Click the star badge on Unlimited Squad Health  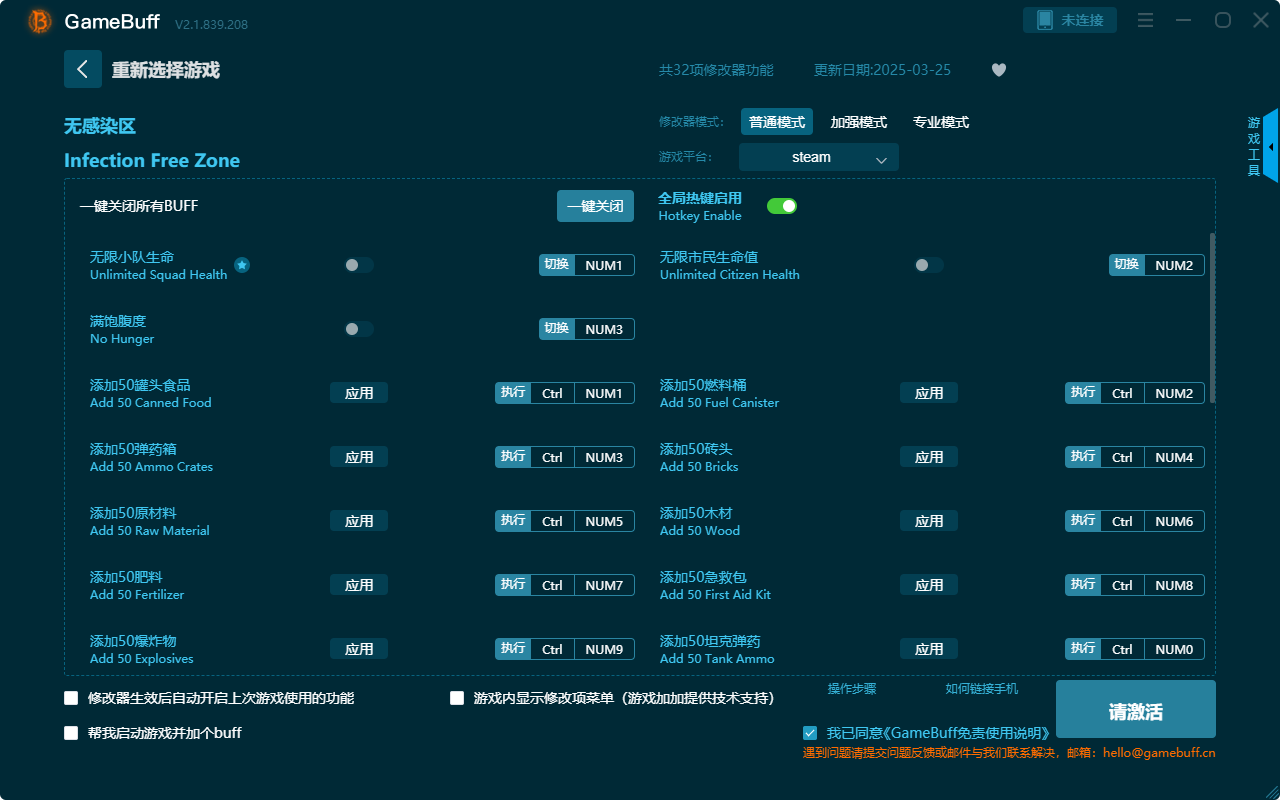(x=242, y=264)
